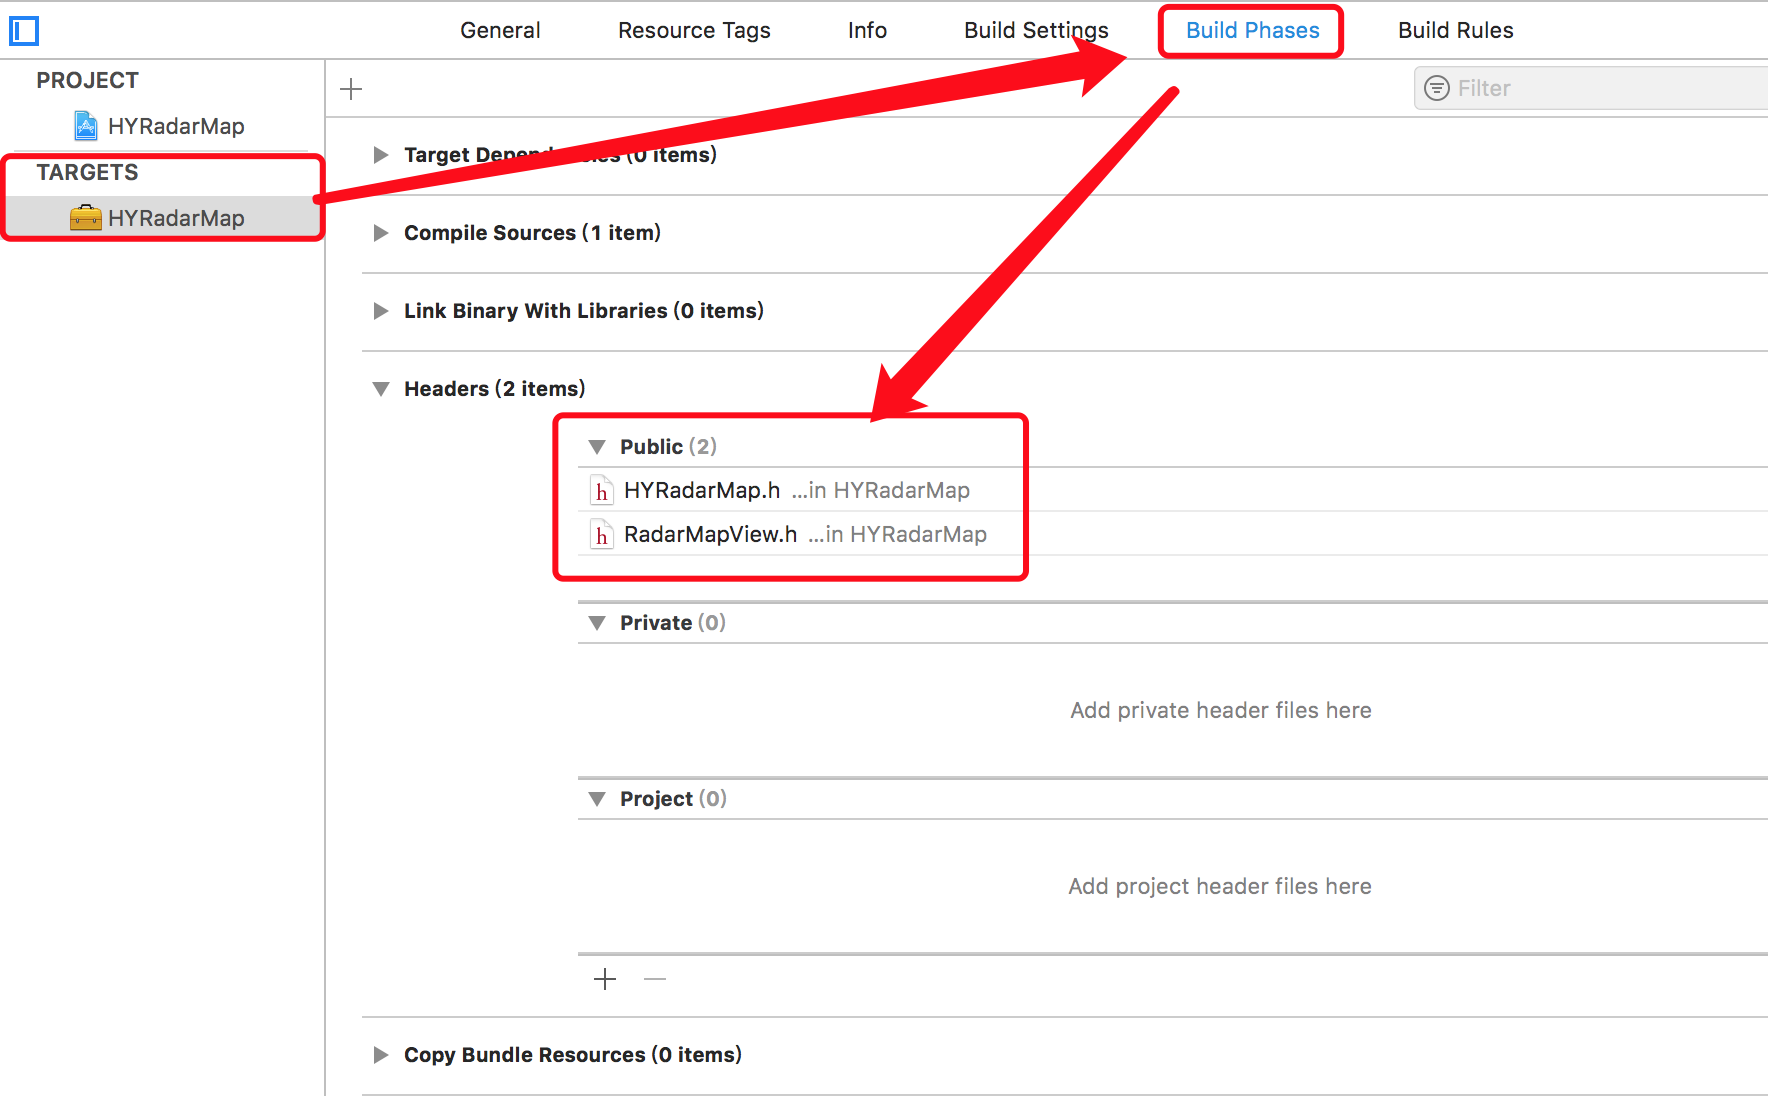
Task: Click the Project (0) group label
Action: (673, 799)
